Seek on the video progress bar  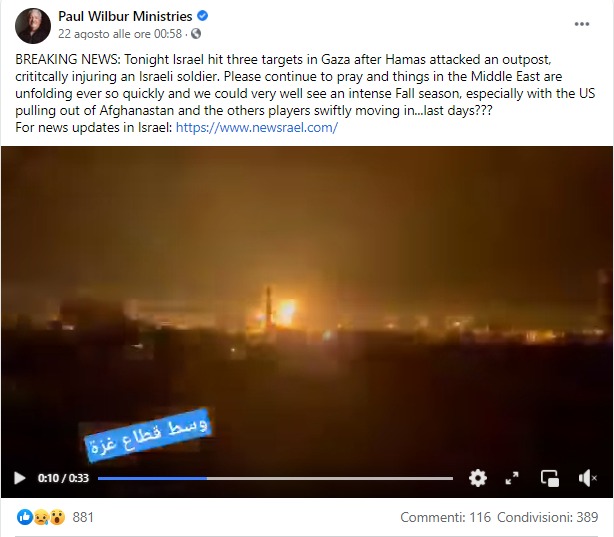(275, 478)
